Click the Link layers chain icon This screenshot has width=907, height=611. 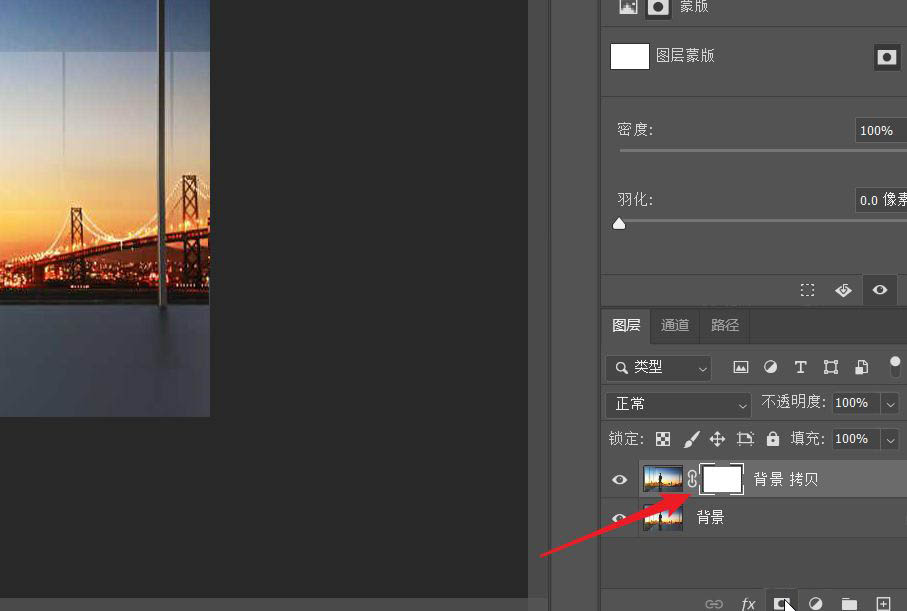(x=714, y=603)
